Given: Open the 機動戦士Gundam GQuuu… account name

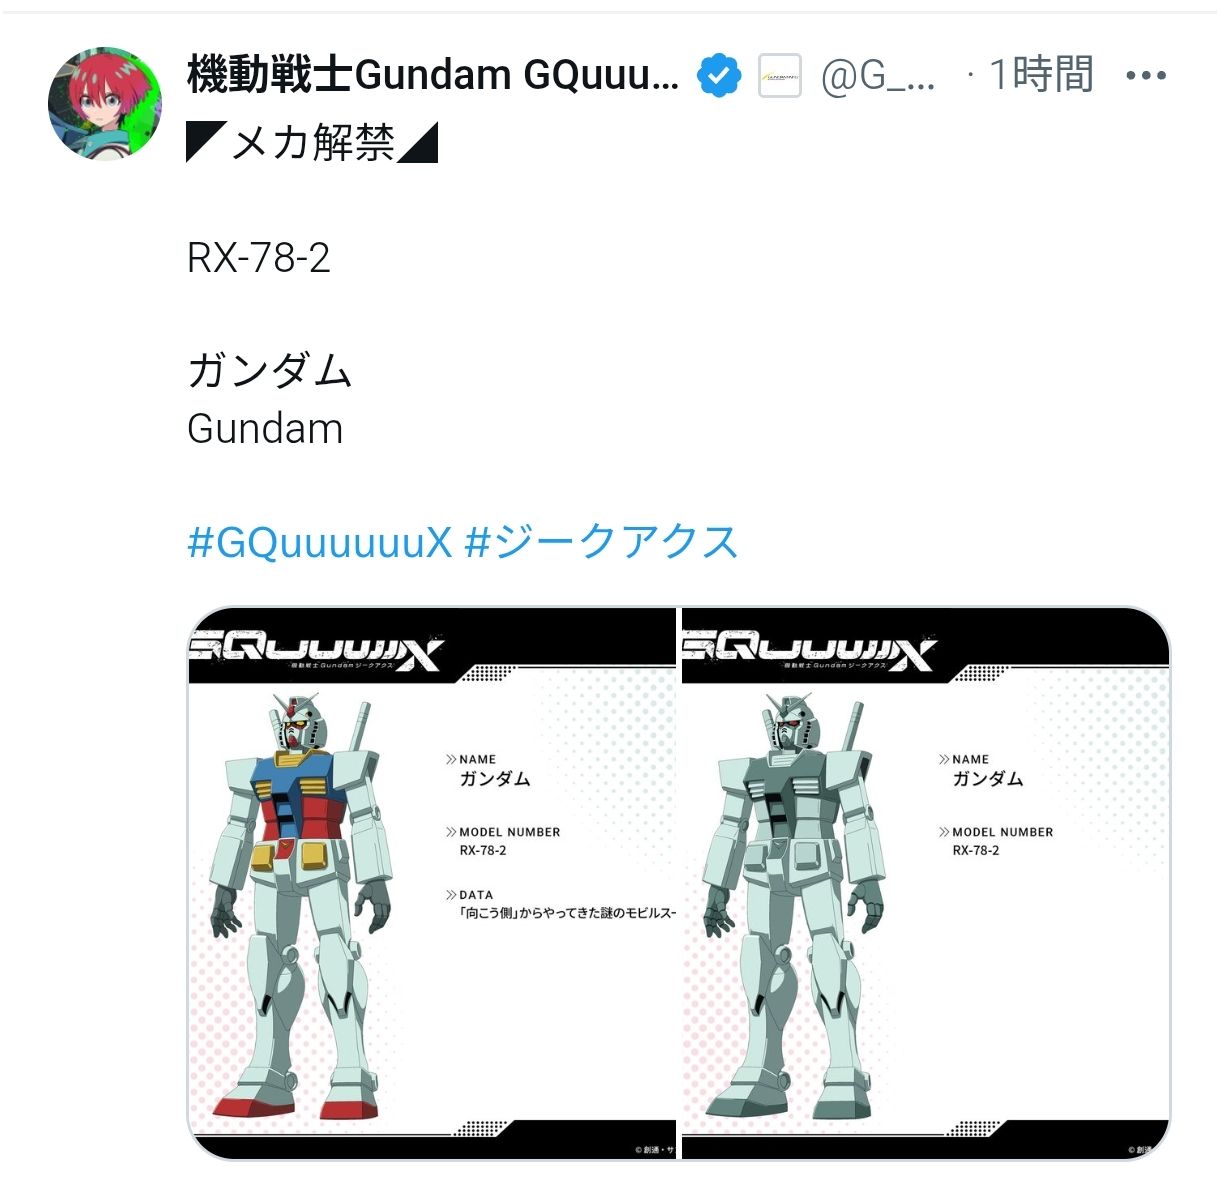Looking at the screenshot, I should tap(433, 75).
